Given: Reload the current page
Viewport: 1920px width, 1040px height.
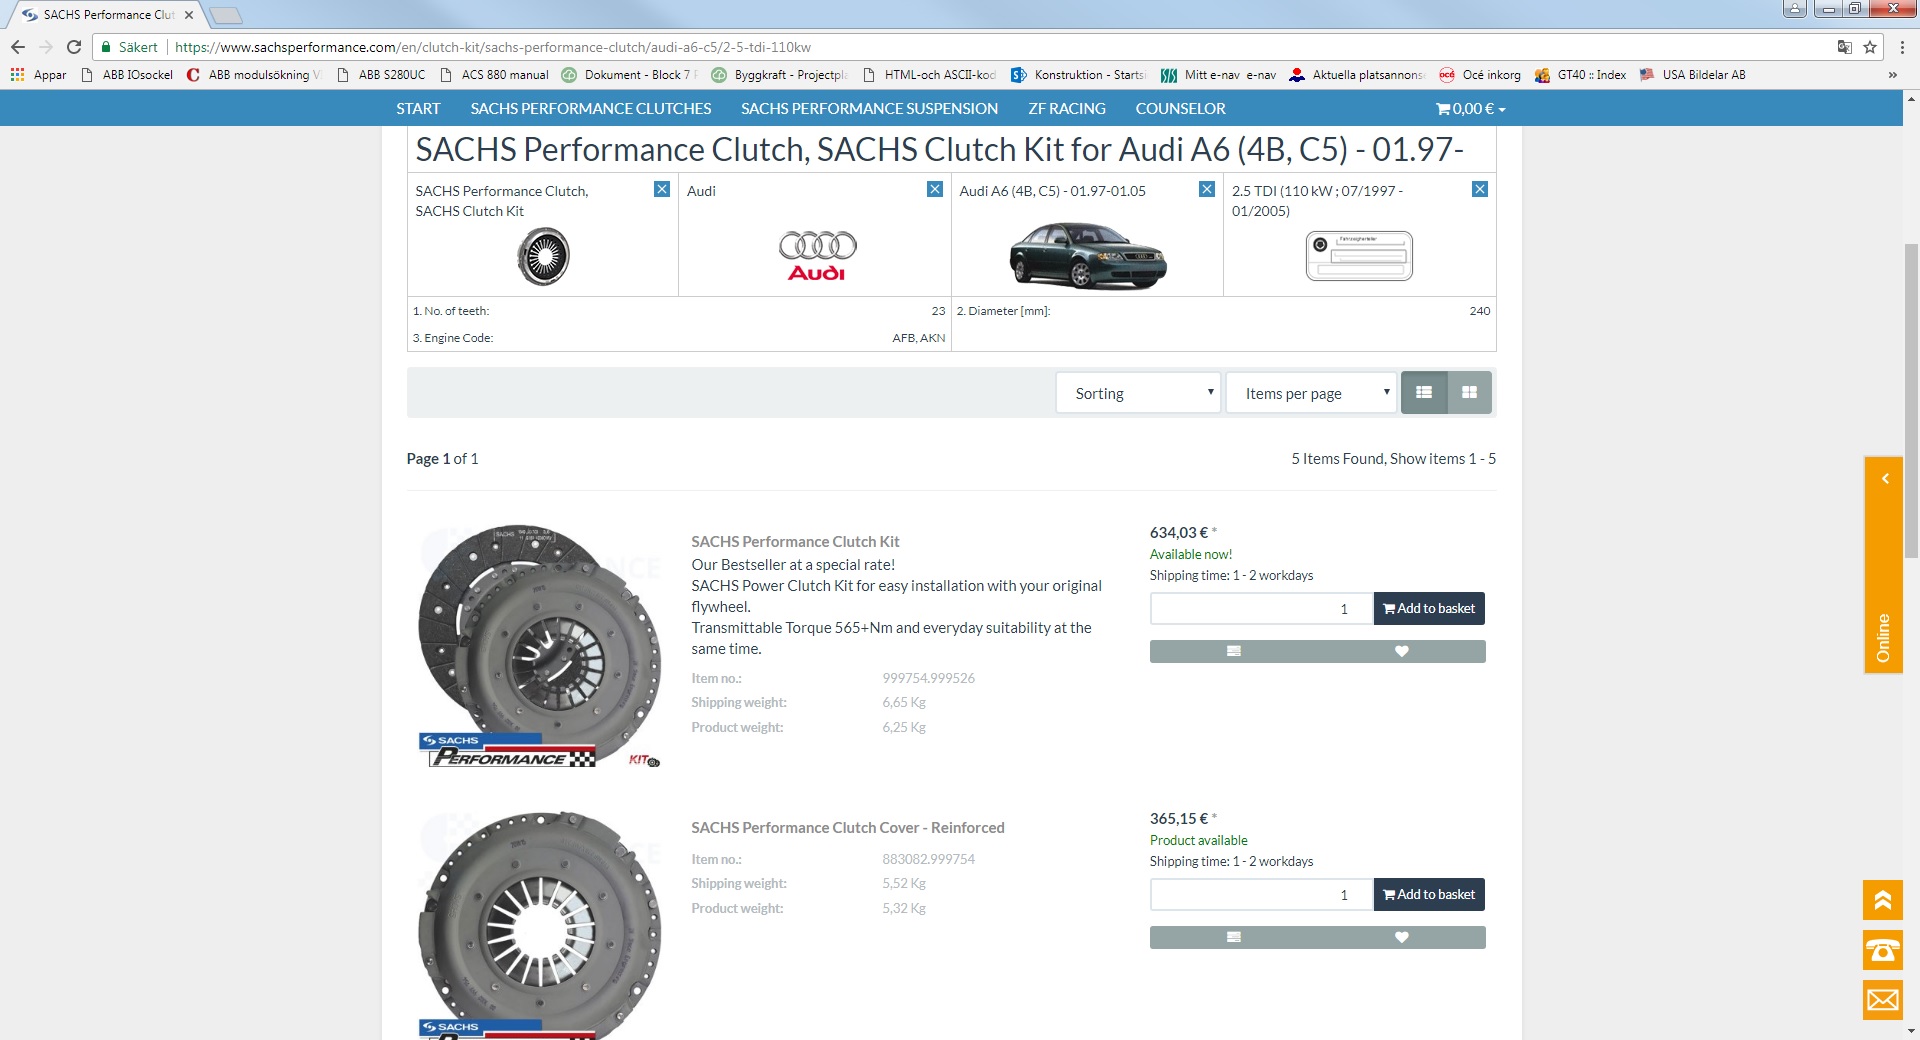Looking at the screenshot, I should [73, 47].
